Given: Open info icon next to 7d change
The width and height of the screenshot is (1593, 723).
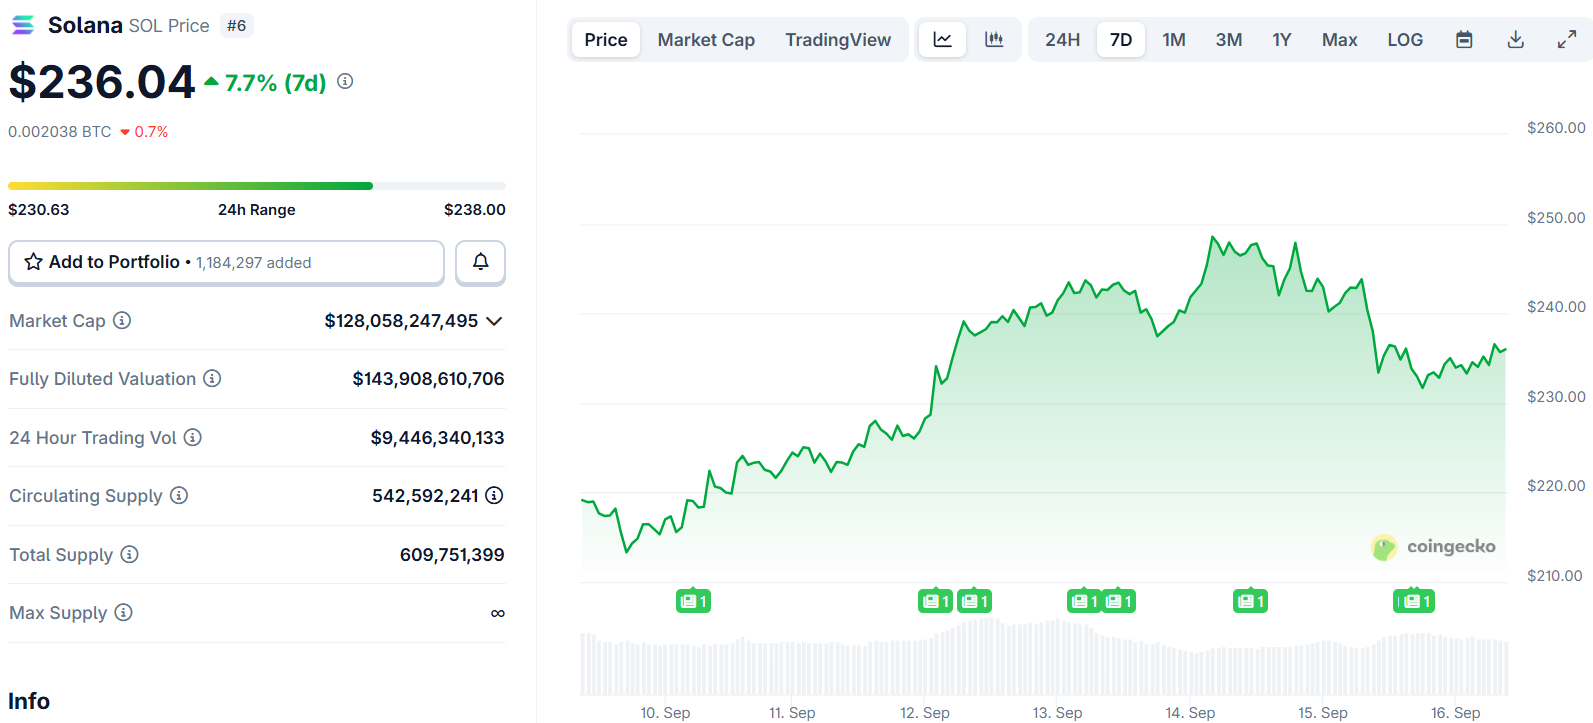Looking at the screenshot, I should tap(345, 81).
